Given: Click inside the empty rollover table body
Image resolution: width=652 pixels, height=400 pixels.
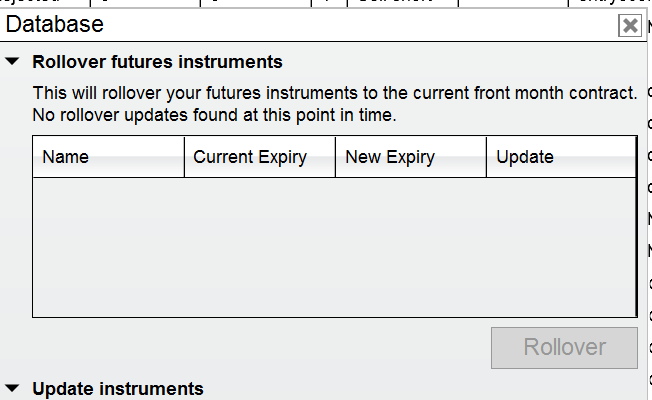Looking at the screenshot, I should 334,247.
